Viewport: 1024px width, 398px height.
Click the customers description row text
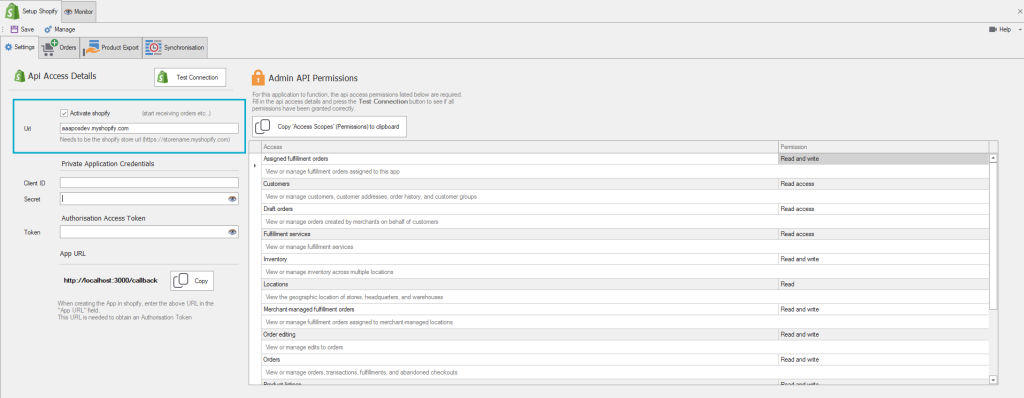pos(371,197)
